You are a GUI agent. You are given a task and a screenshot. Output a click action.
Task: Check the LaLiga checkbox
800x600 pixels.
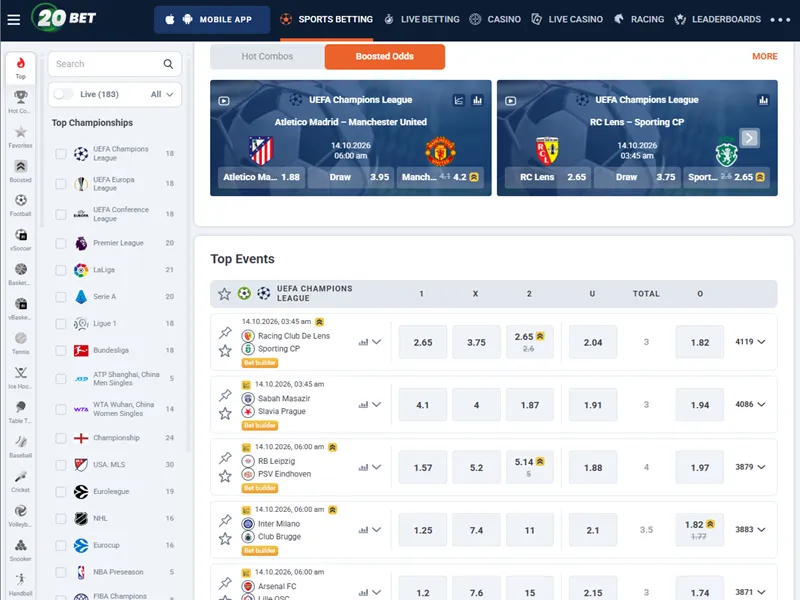pyautogui.click(x=61, y=270)
